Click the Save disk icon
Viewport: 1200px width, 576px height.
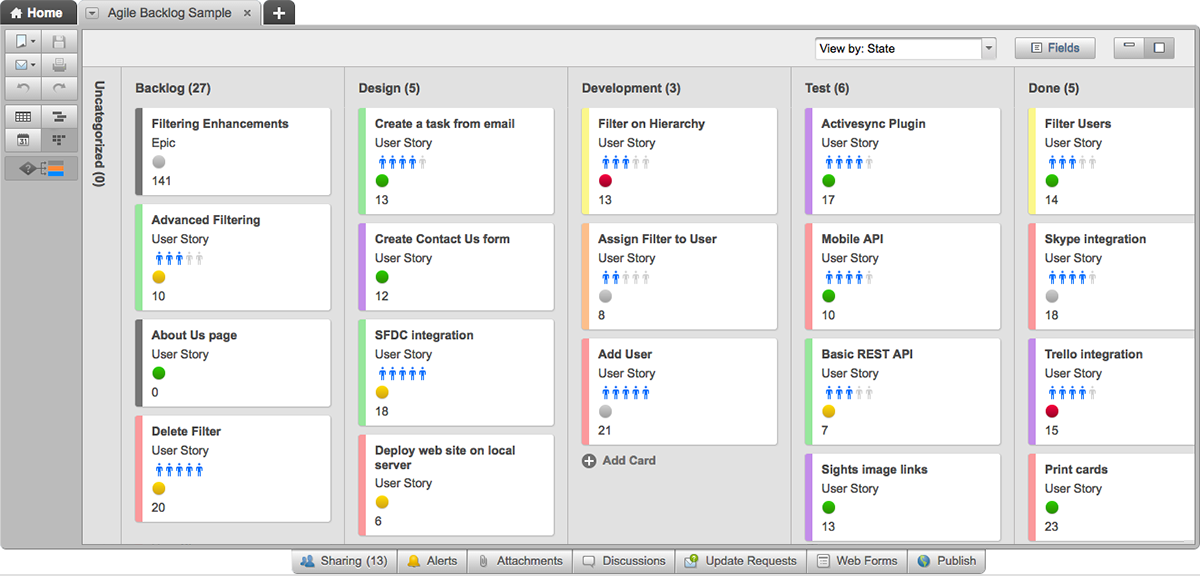coord(59,42)
